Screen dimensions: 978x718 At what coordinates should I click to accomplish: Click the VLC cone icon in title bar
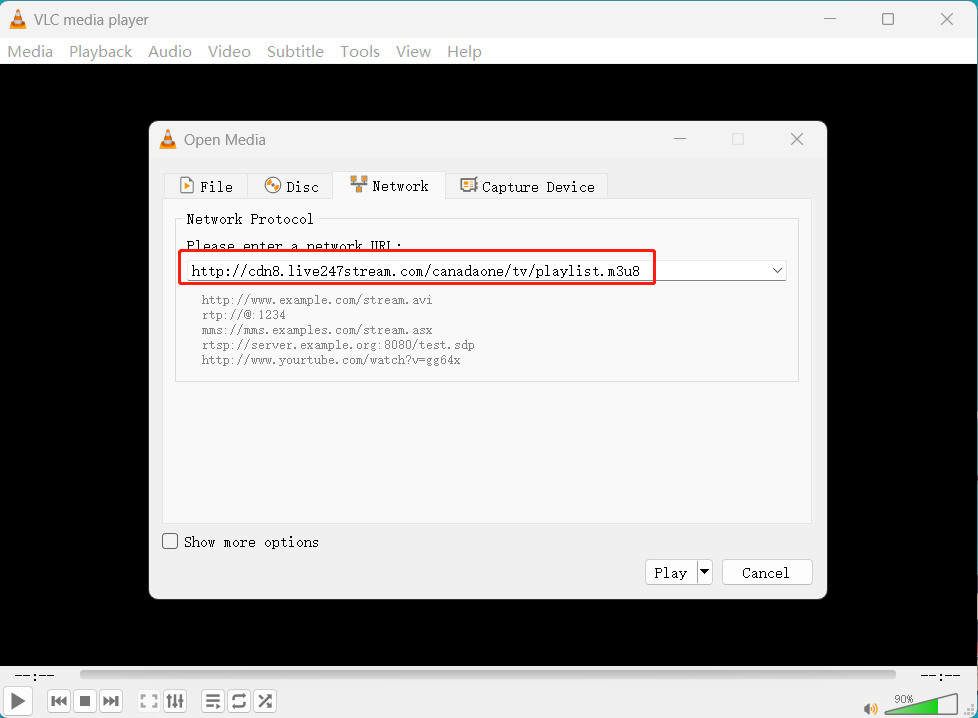point(18,19)
